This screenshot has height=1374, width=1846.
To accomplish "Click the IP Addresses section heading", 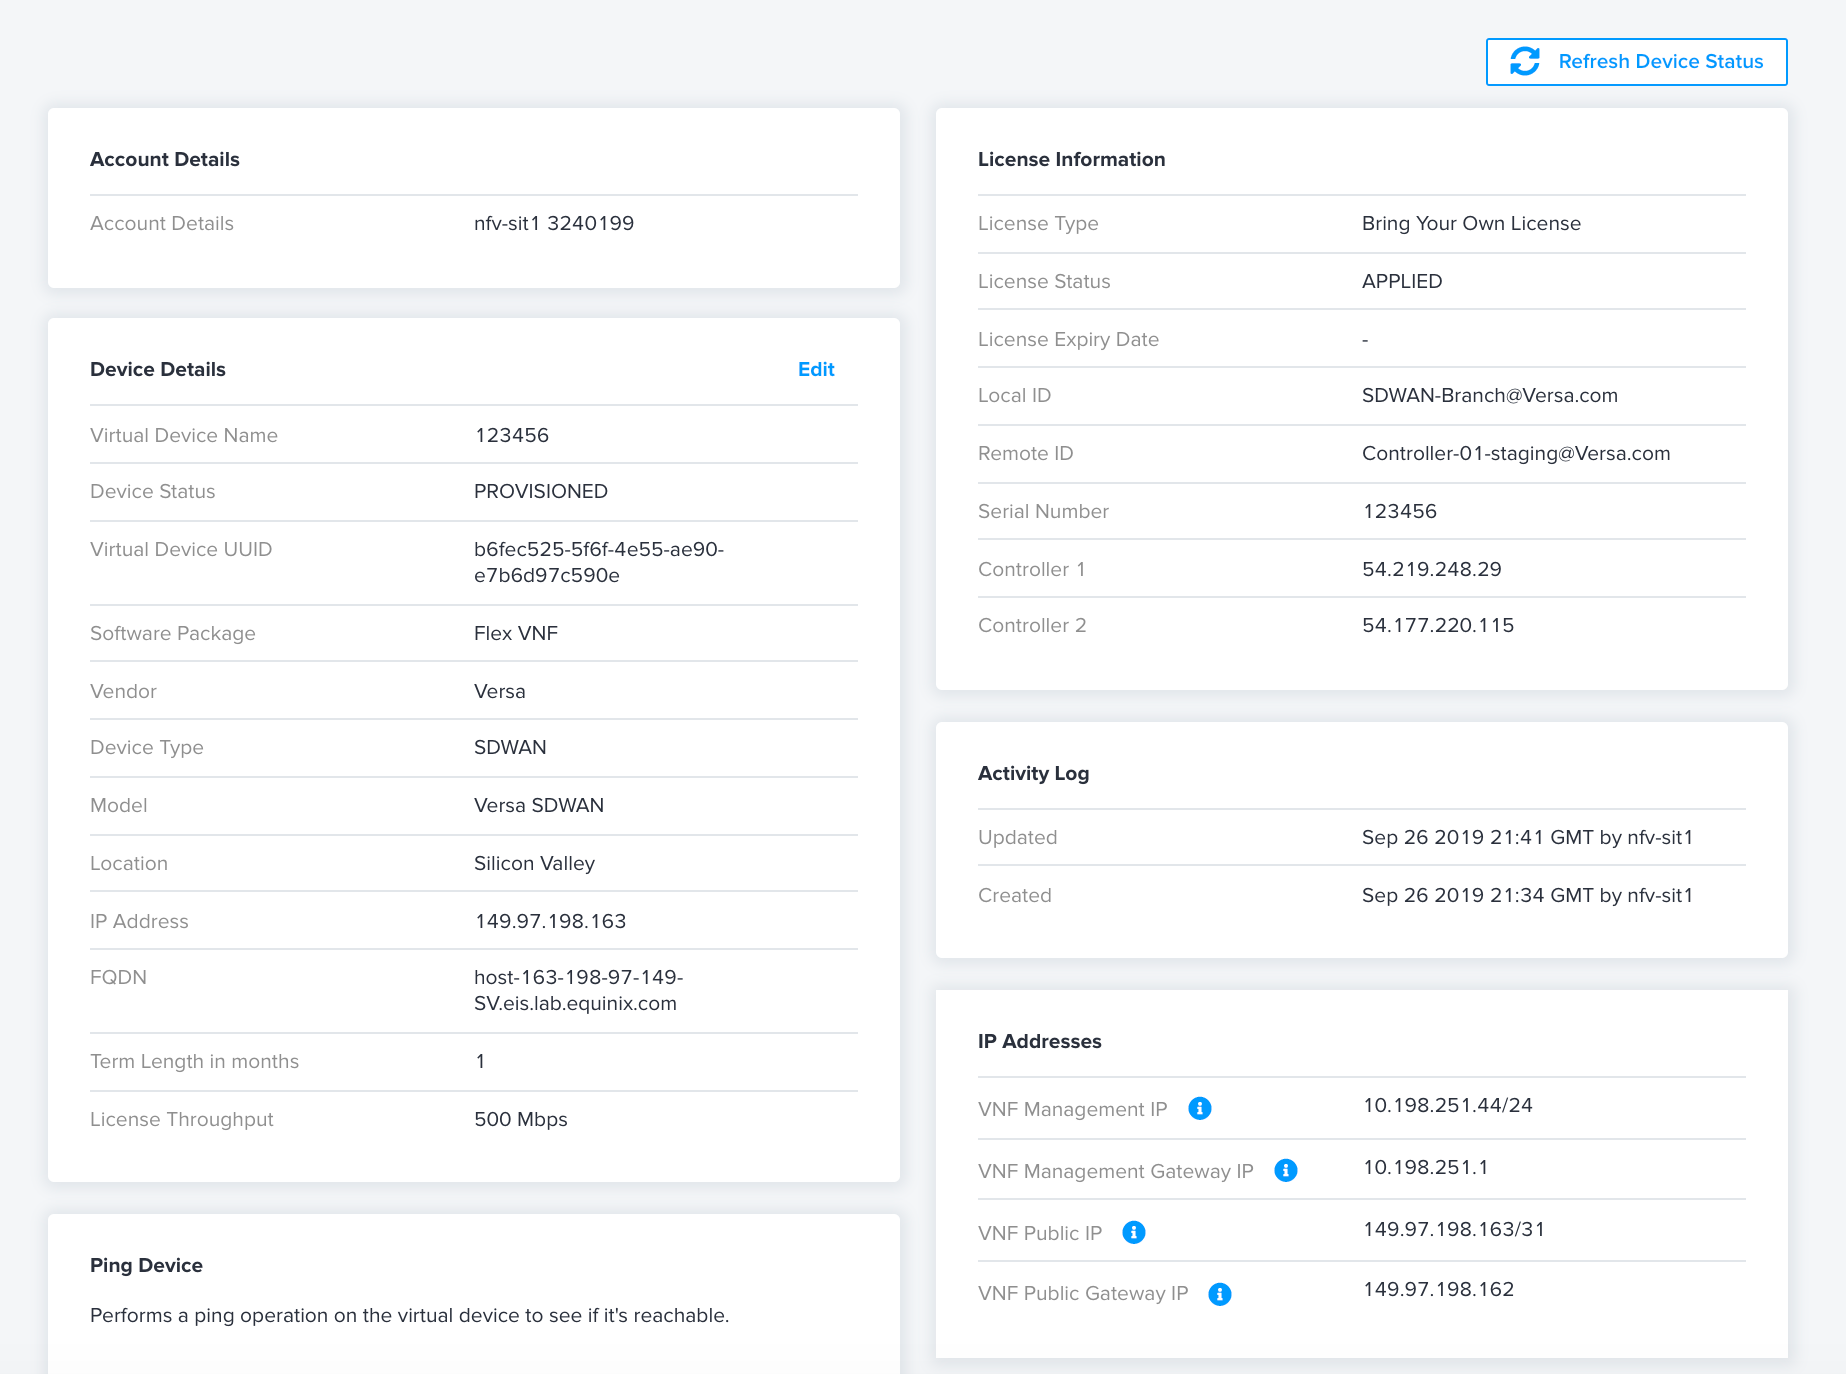I will click(x=1039, y=1041).
